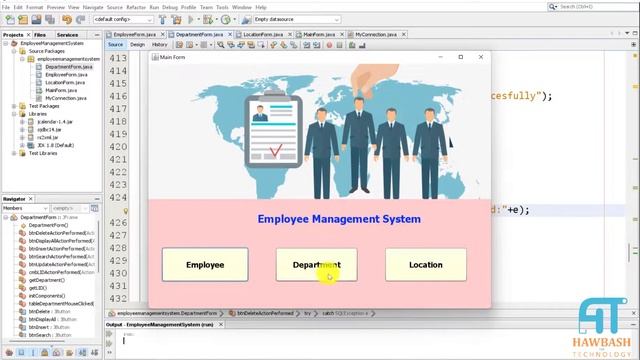
Task: Switch to EmployeeForm.java editor tab
Action: [135, 35]
